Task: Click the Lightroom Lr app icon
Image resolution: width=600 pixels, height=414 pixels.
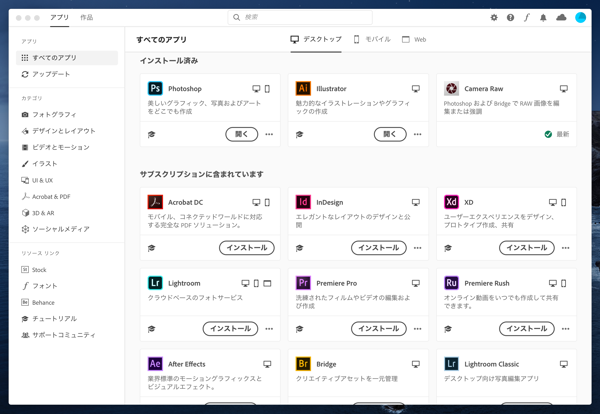Action: point(155,283)
